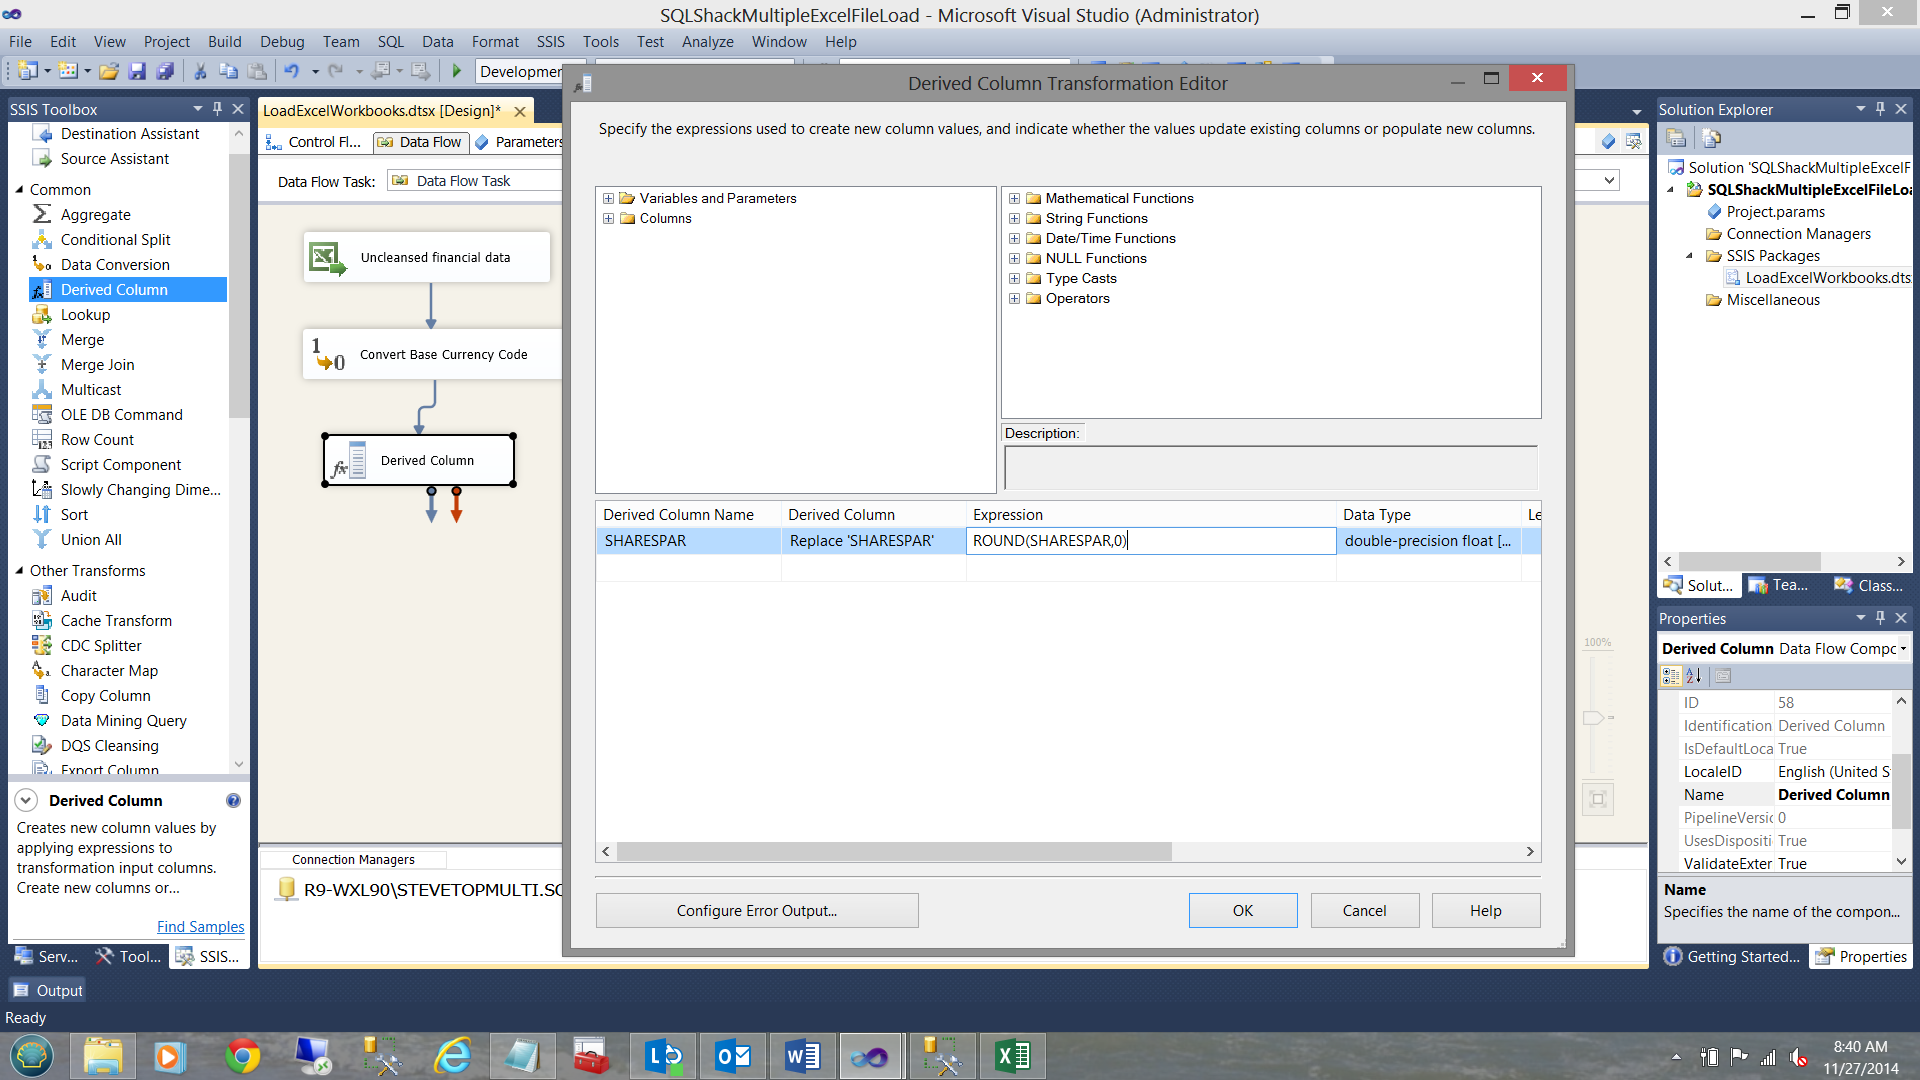Select the Script Component toolbox item
1920x1080 pixels.
(120, 464)
